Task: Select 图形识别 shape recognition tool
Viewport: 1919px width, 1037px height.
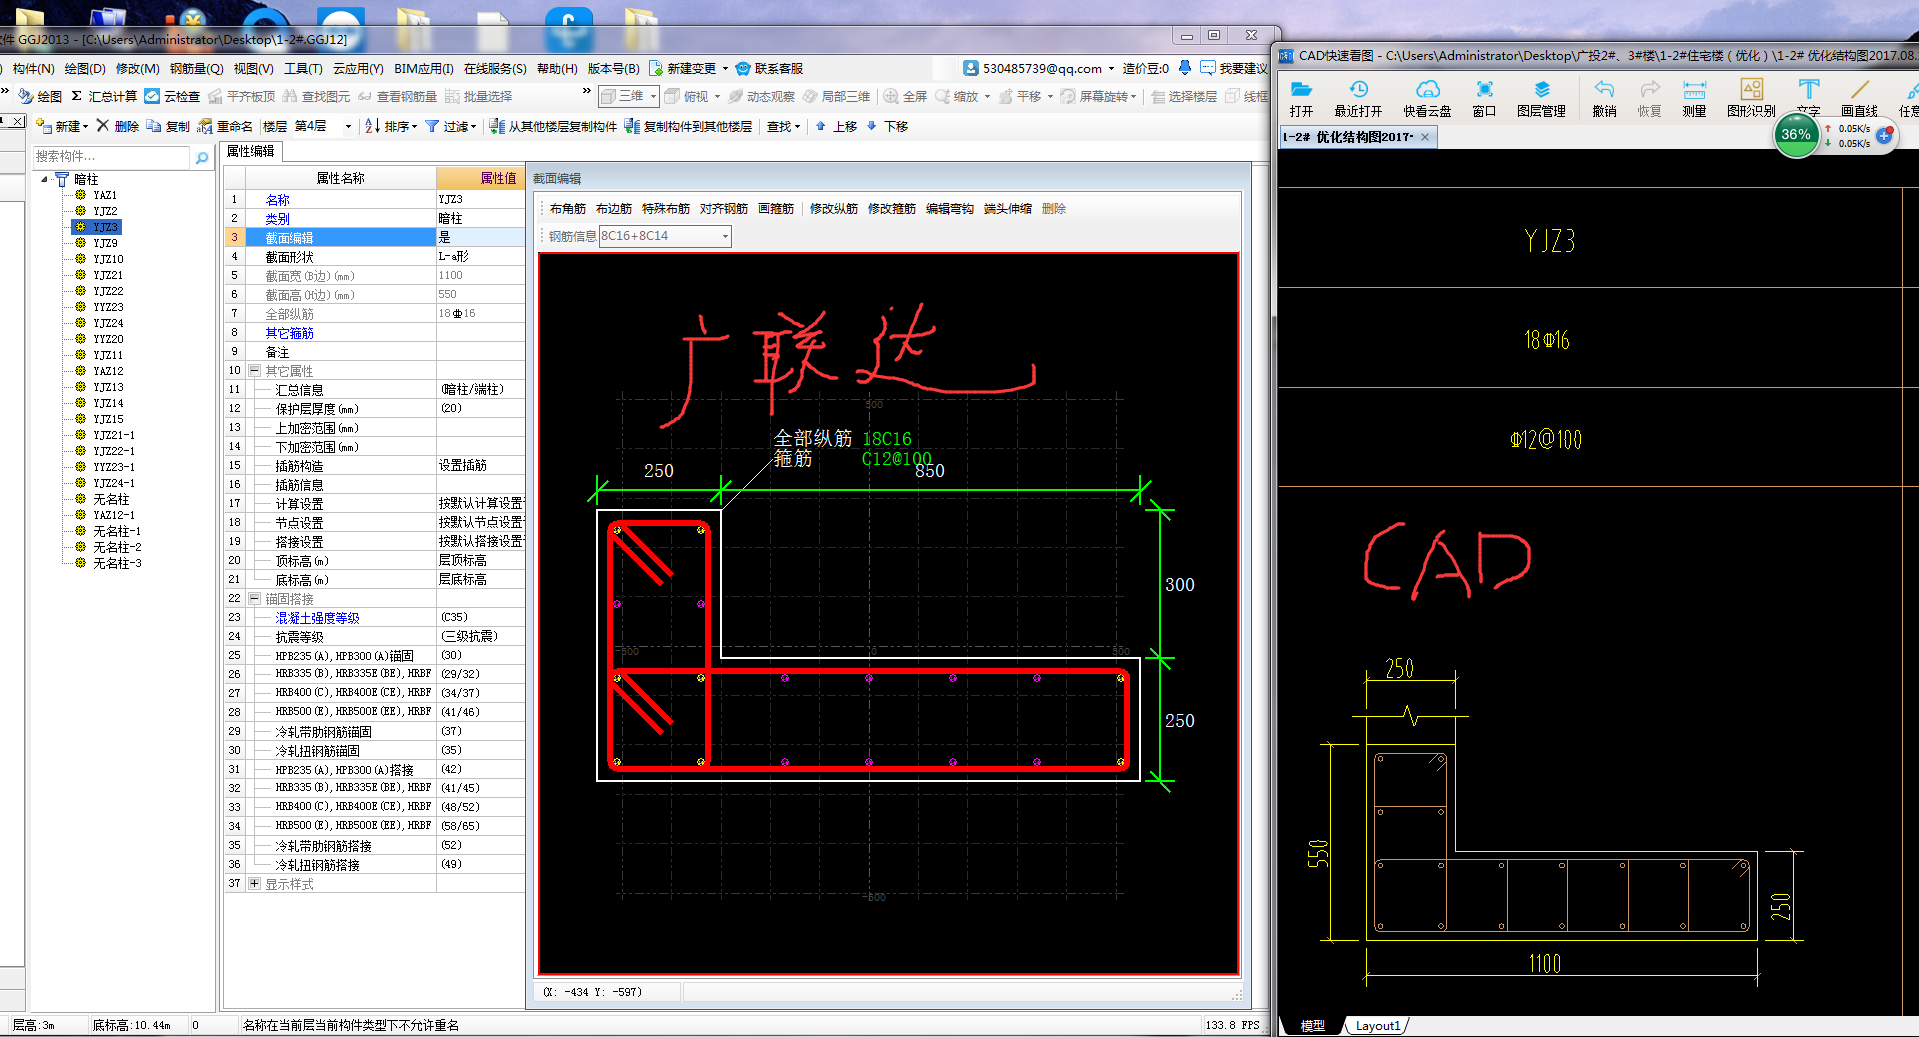Action: pos(1751,98)
